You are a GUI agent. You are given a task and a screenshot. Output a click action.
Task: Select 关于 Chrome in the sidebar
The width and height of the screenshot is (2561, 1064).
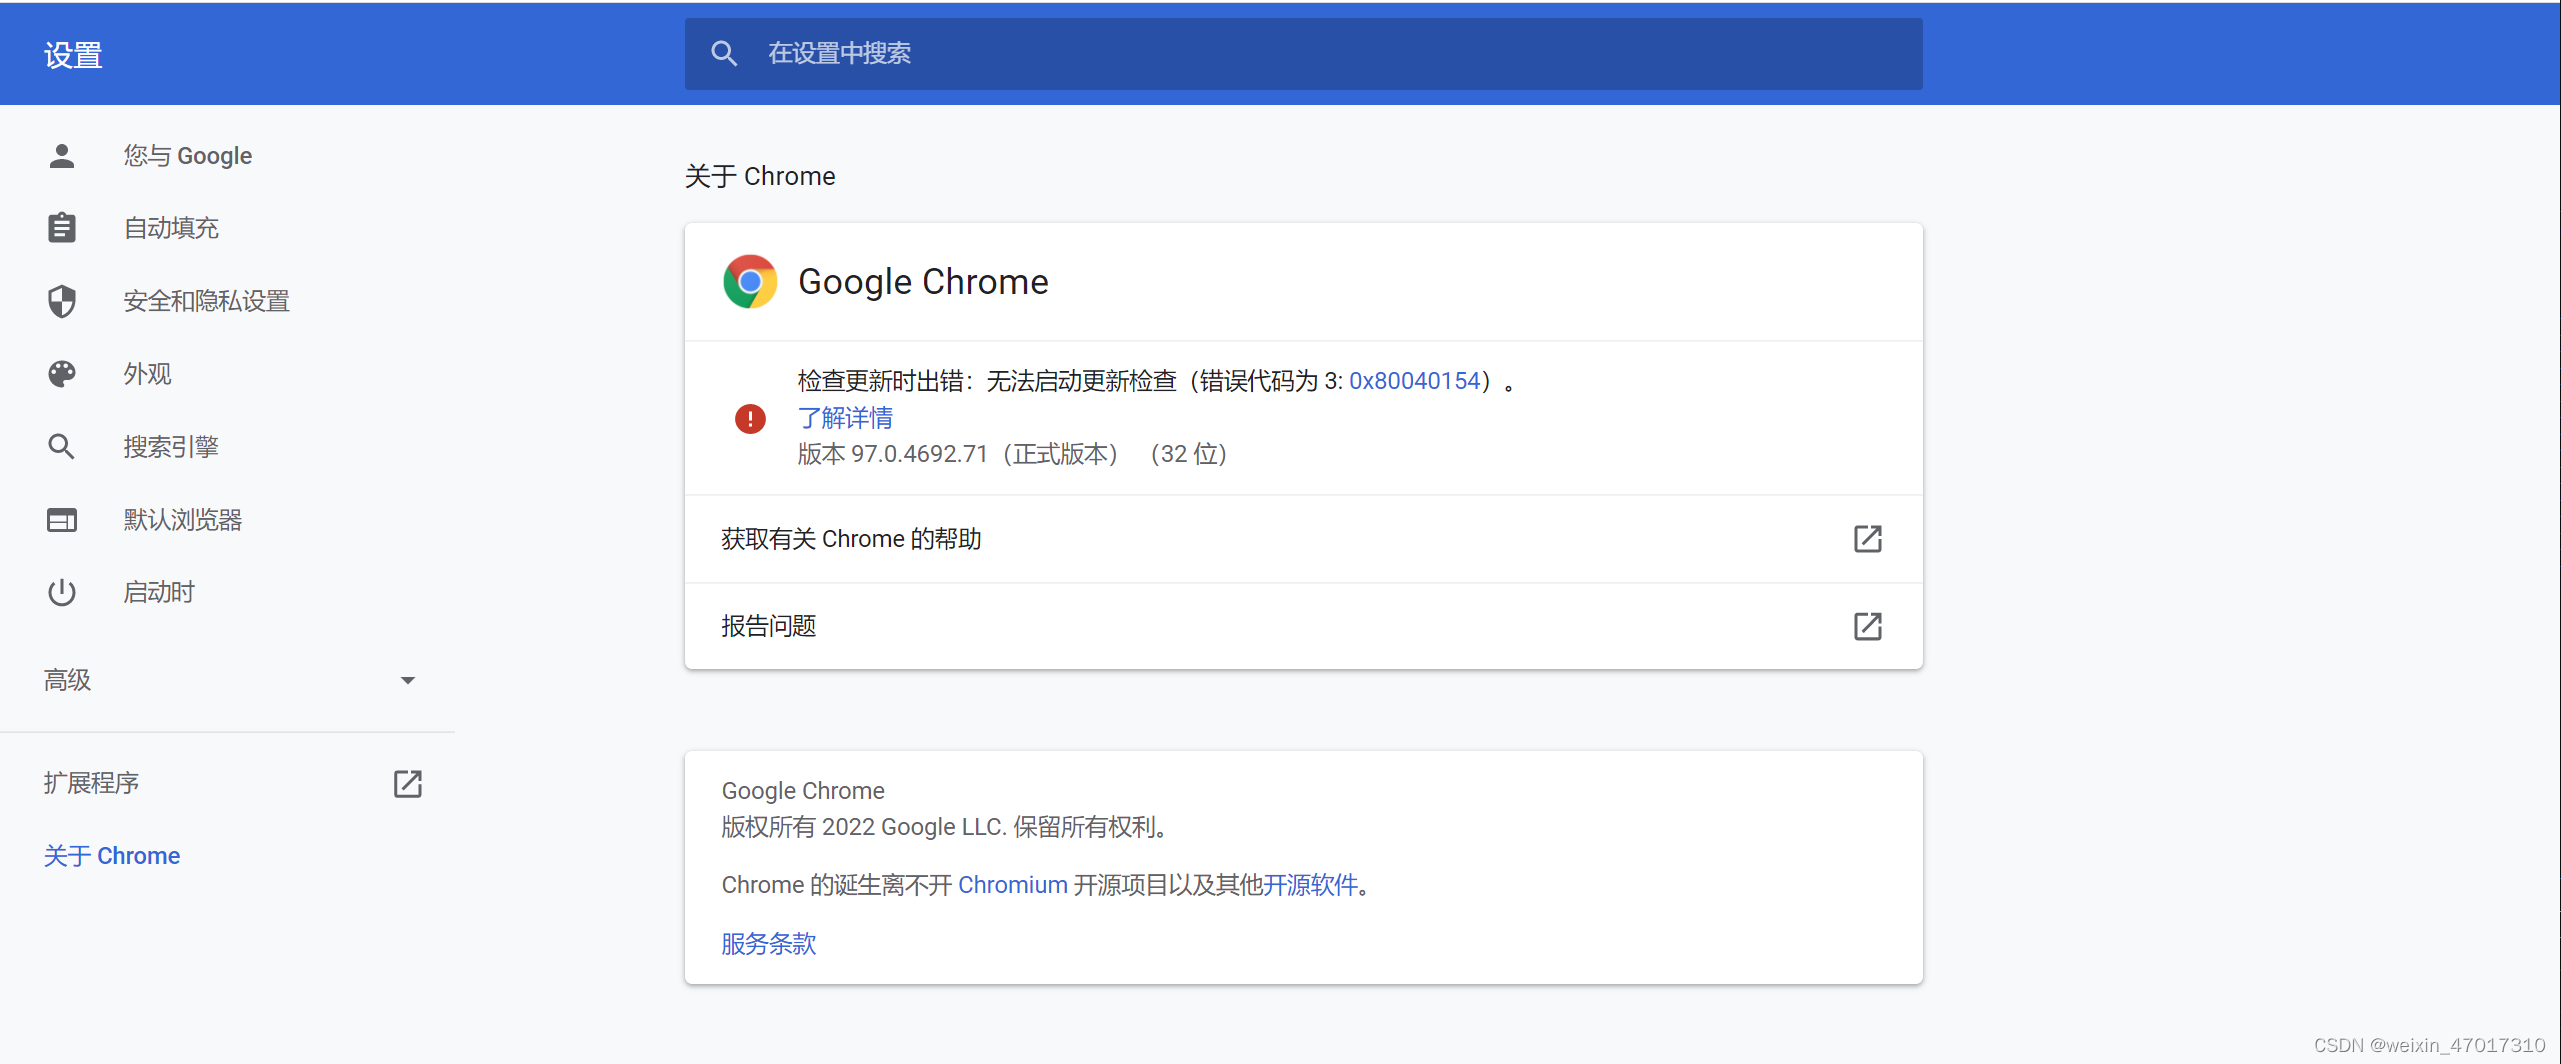click(112, 856)
